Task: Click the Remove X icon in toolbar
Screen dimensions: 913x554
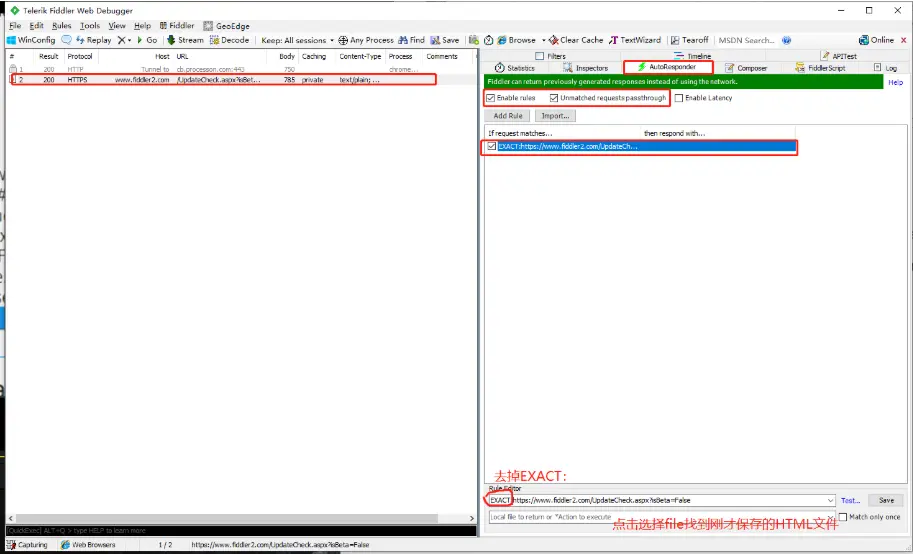Action: pos(121,40)
